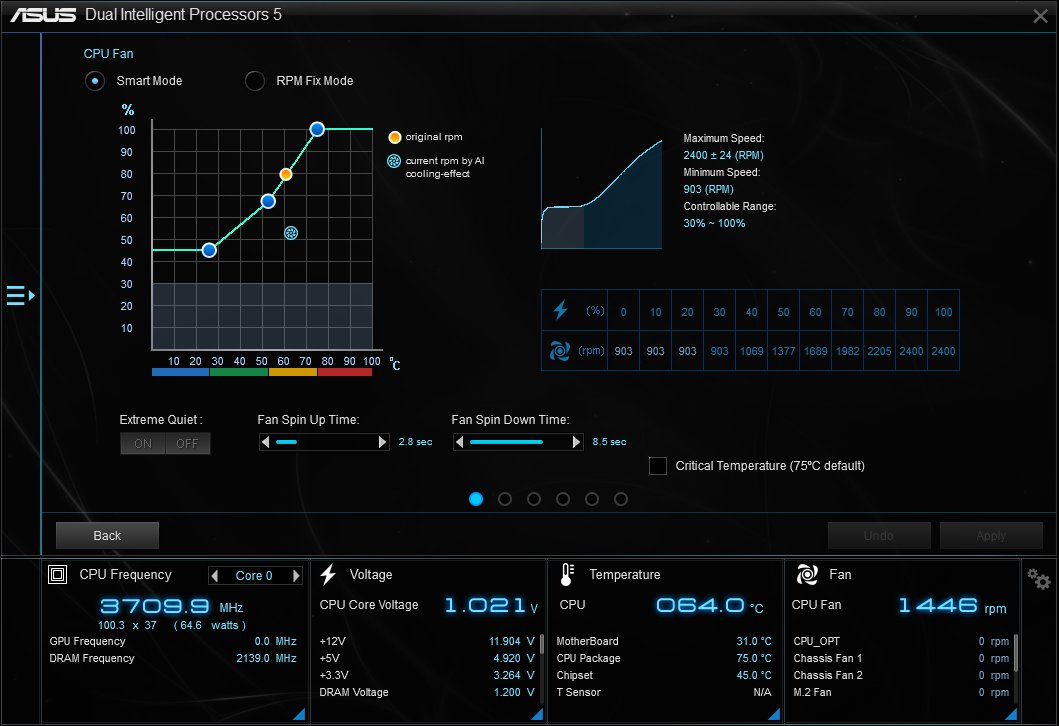Viewport: 1059px width, 726px height.
Task: Click the 100% top point on fan curve
Action: (317, 129)
